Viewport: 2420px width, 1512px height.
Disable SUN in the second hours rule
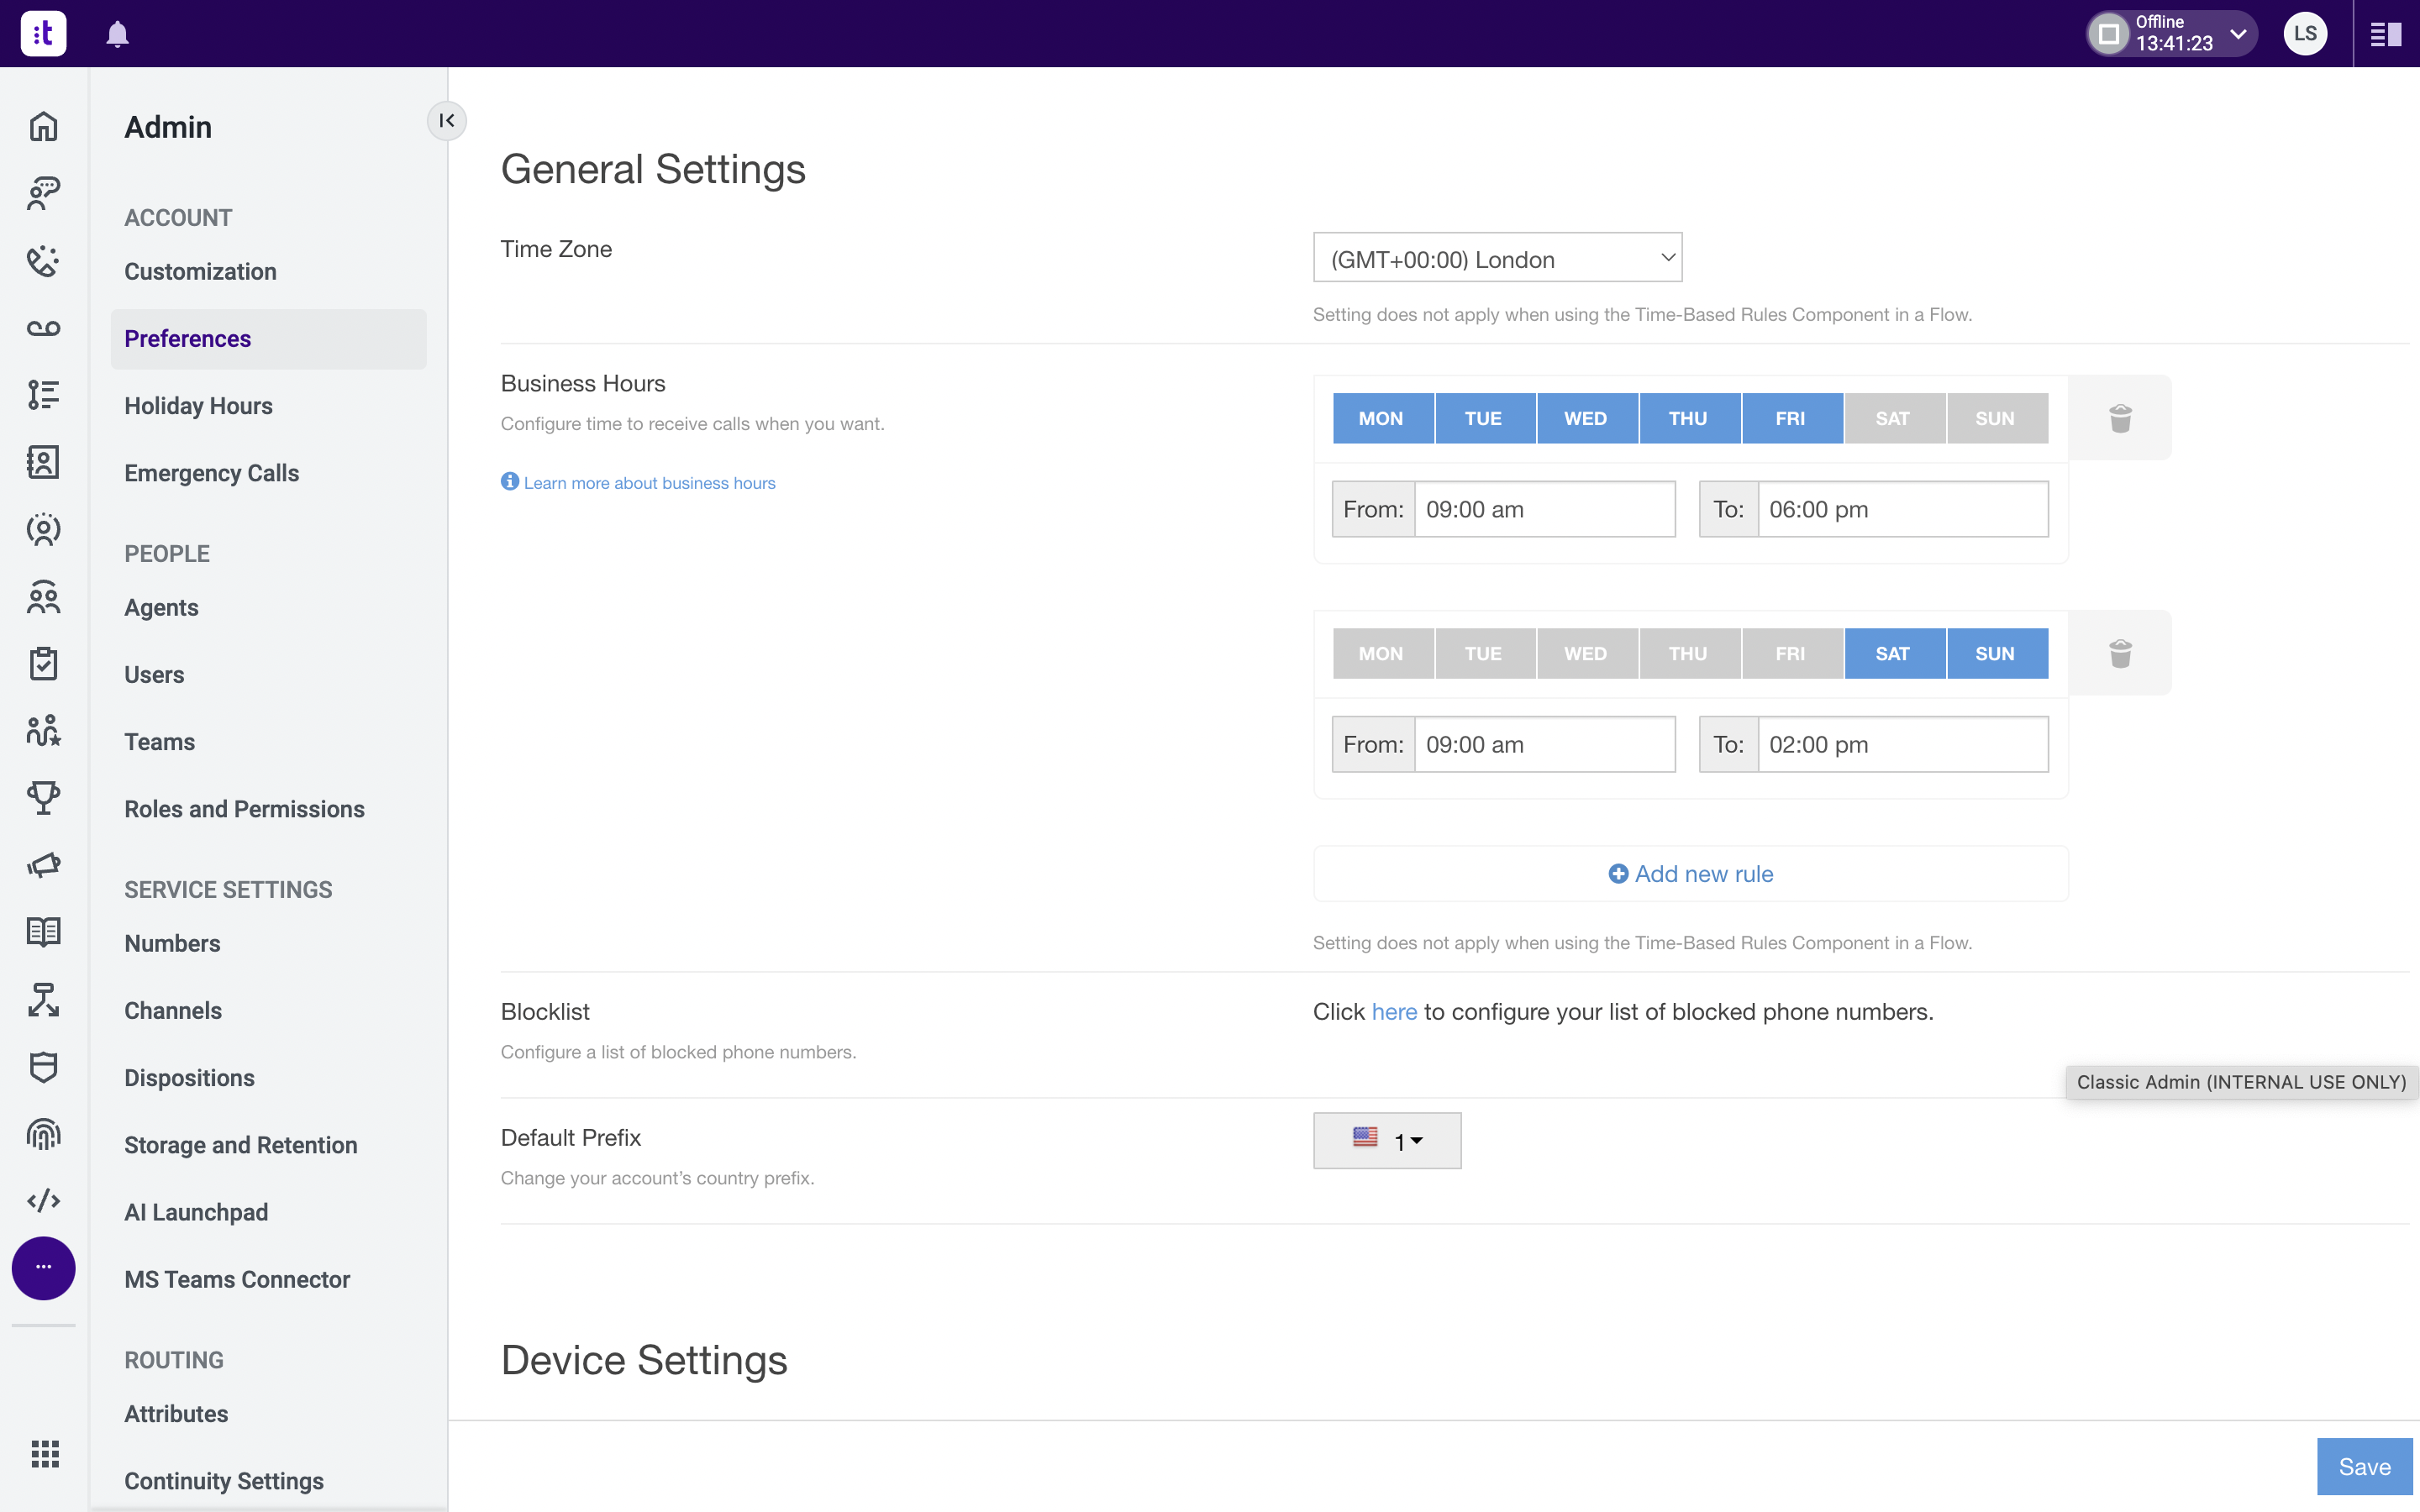pos(1996,653)
